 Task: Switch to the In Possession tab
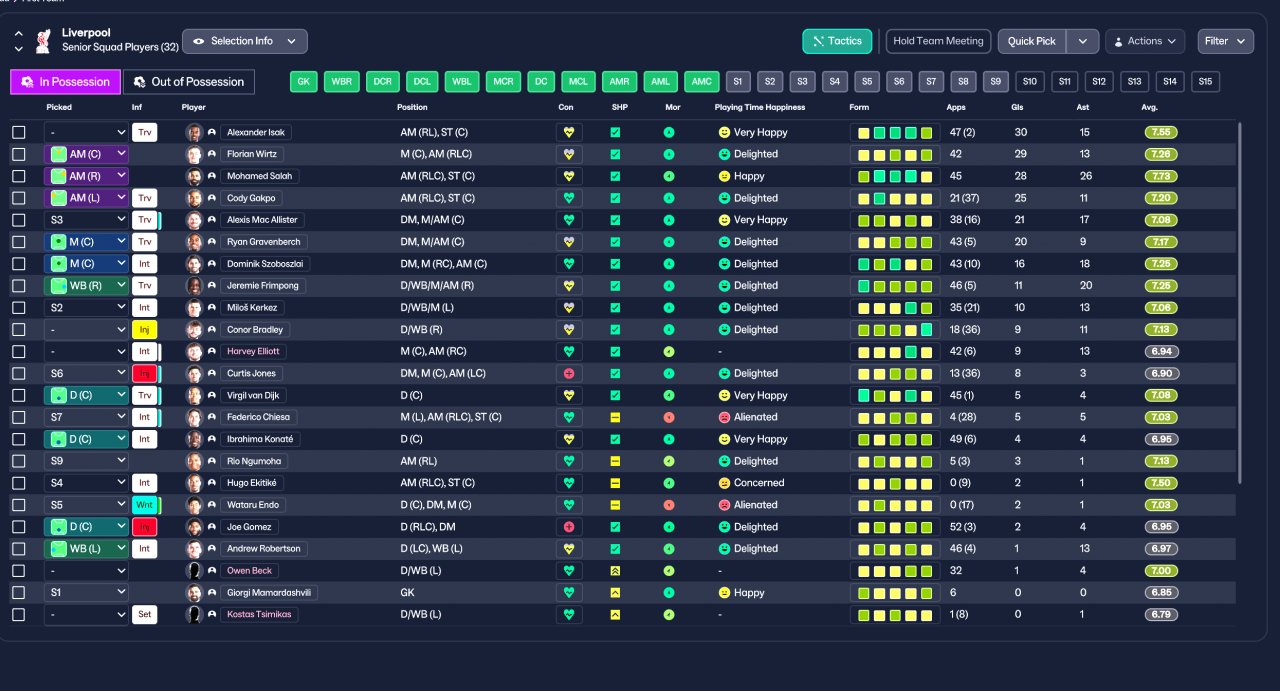coord(66,82)
